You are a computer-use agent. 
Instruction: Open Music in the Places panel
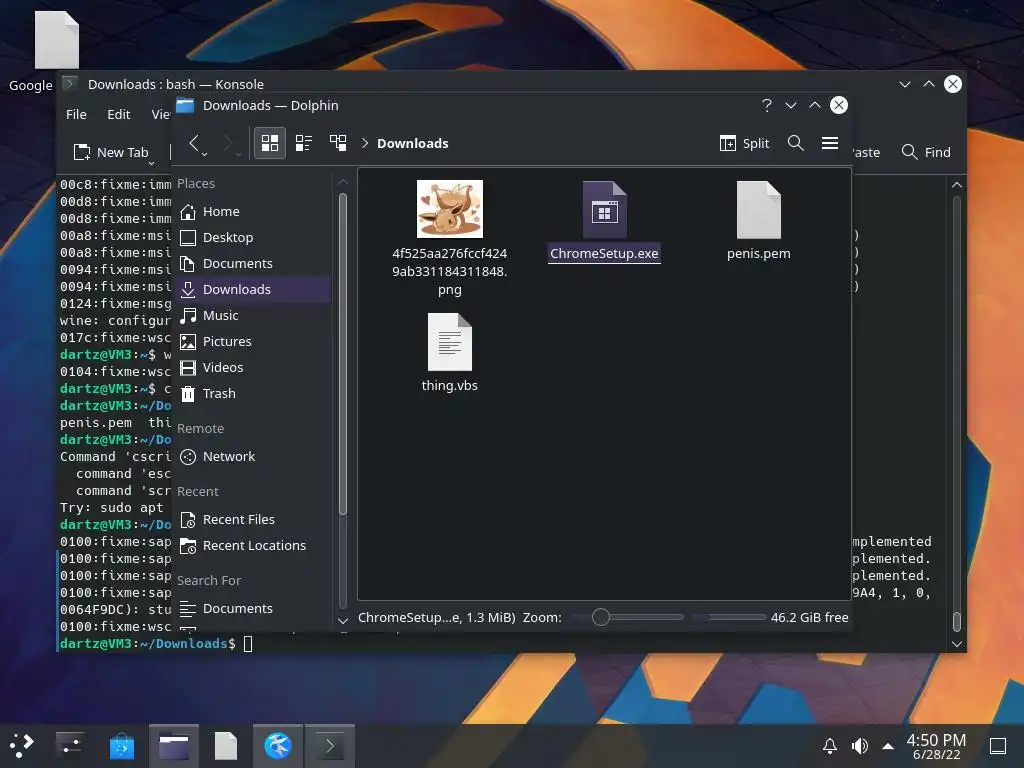click(x=252, y=315)
